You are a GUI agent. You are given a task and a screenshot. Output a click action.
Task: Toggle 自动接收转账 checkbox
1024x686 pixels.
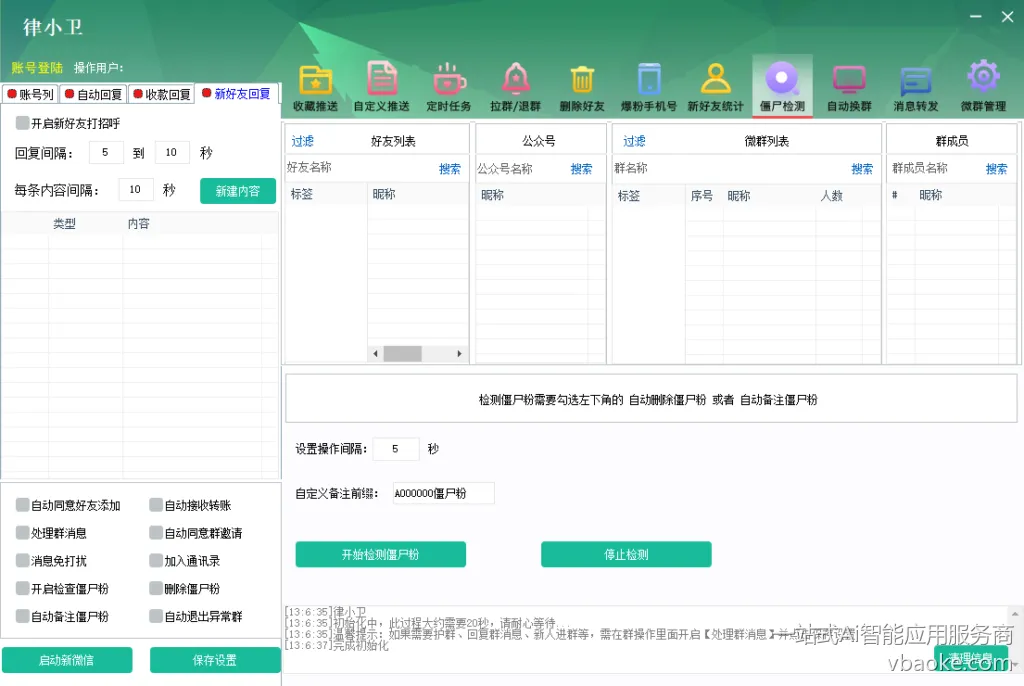(x=155, y=505)
